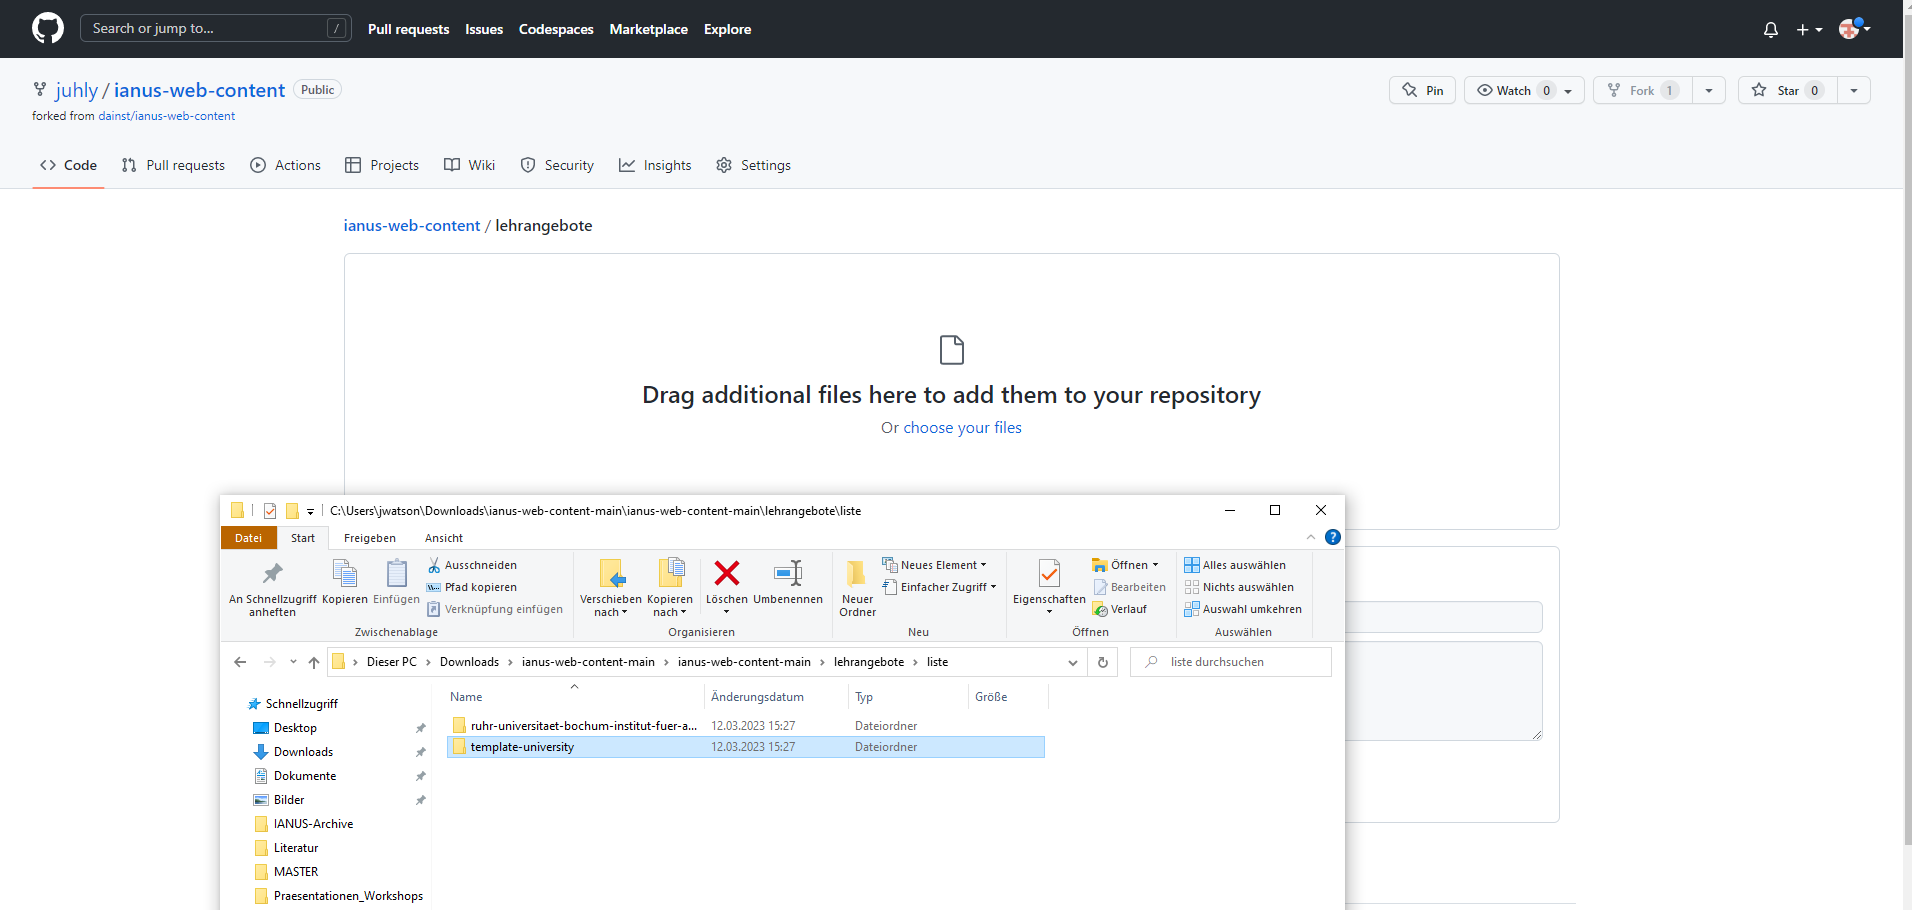This screenshot has height=910, width=1912.
Task: Click the Verlauf history item
Action: click(1120, 609)
